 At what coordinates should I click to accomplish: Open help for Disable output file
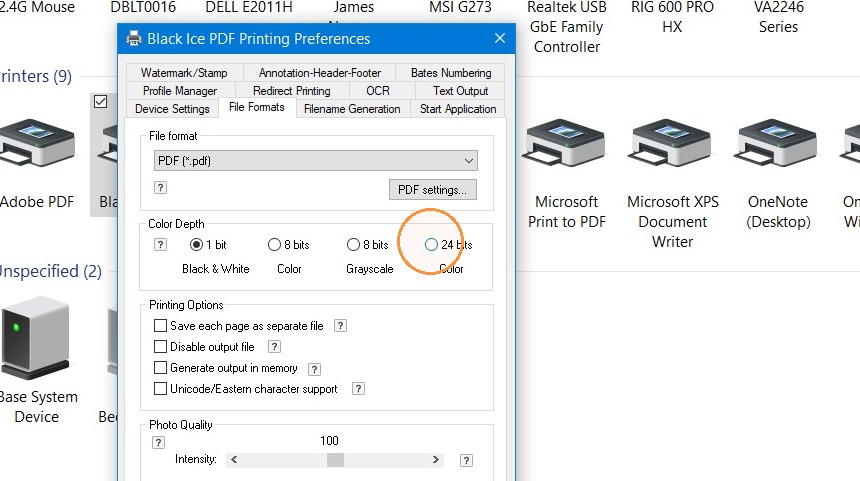pos(274,347)
